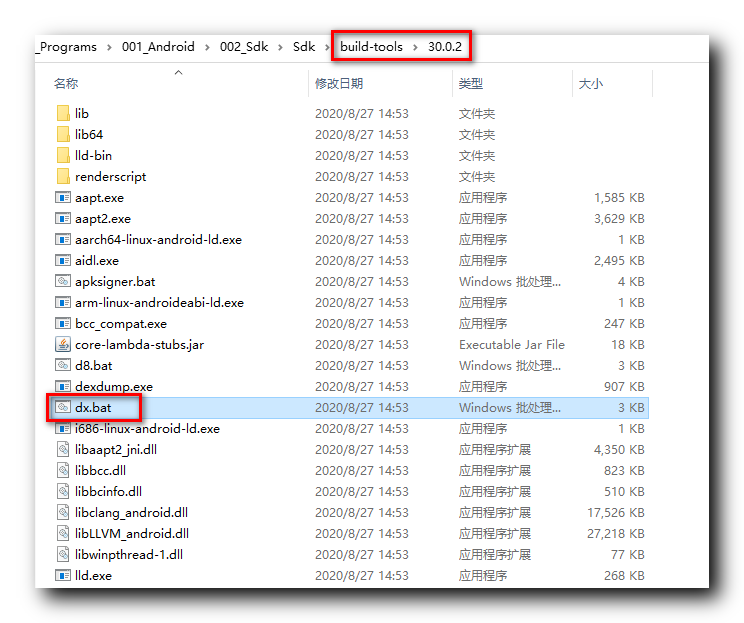This screenshot has width=744, height=623.
Task: Navigate to 002_Sdk breadcrumb
Action: point(244,46)
